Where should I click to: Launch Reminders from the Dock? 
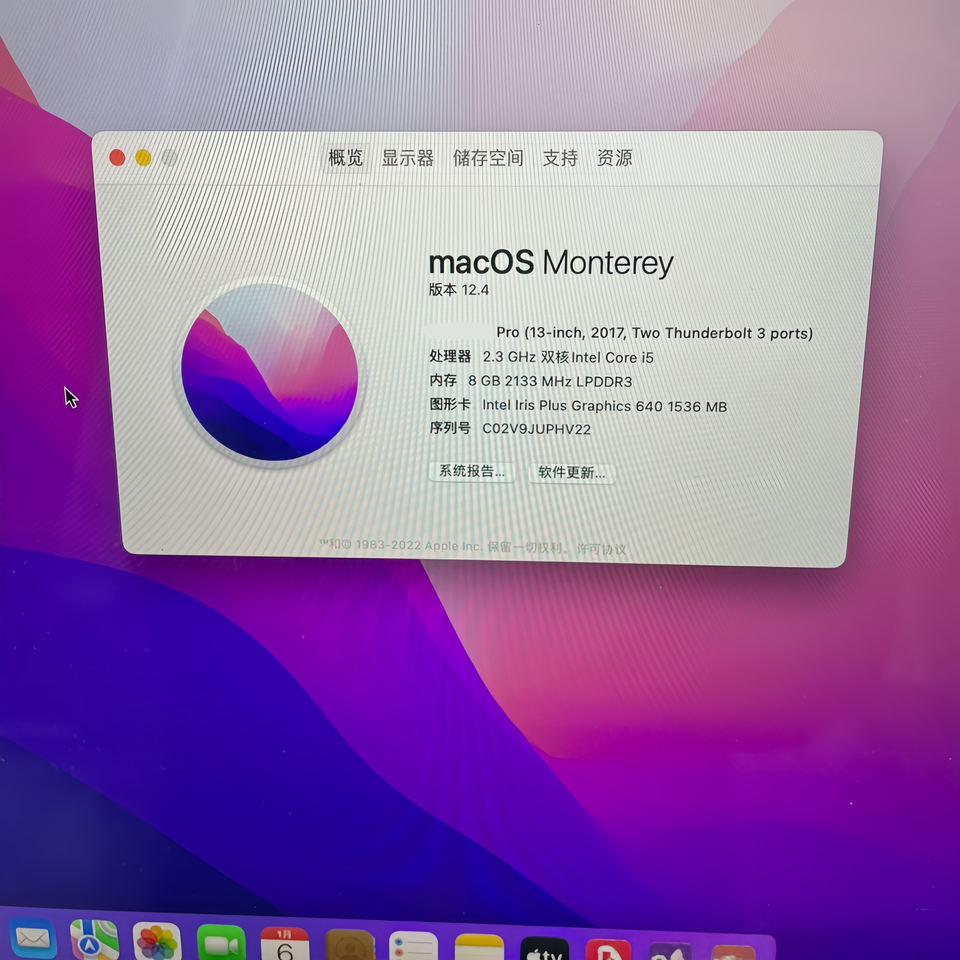[413, 947]
